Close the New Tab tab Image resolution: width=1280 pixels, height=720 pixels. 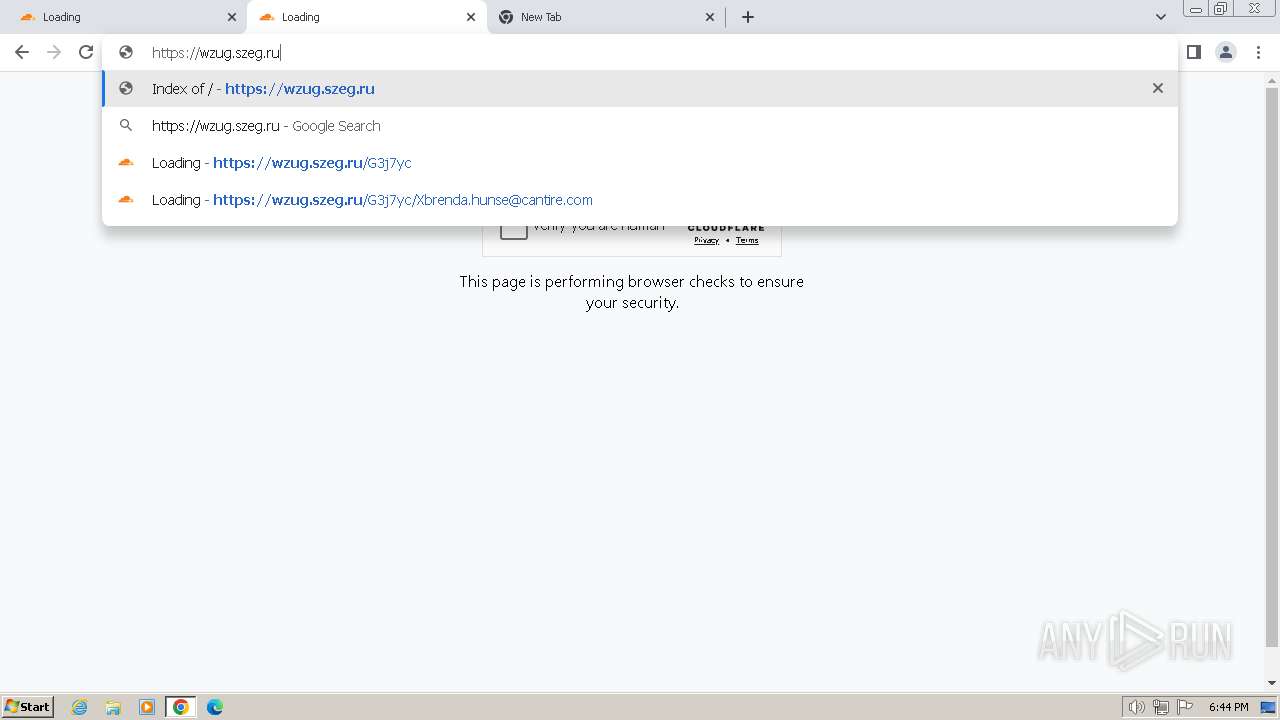(710, 17)
